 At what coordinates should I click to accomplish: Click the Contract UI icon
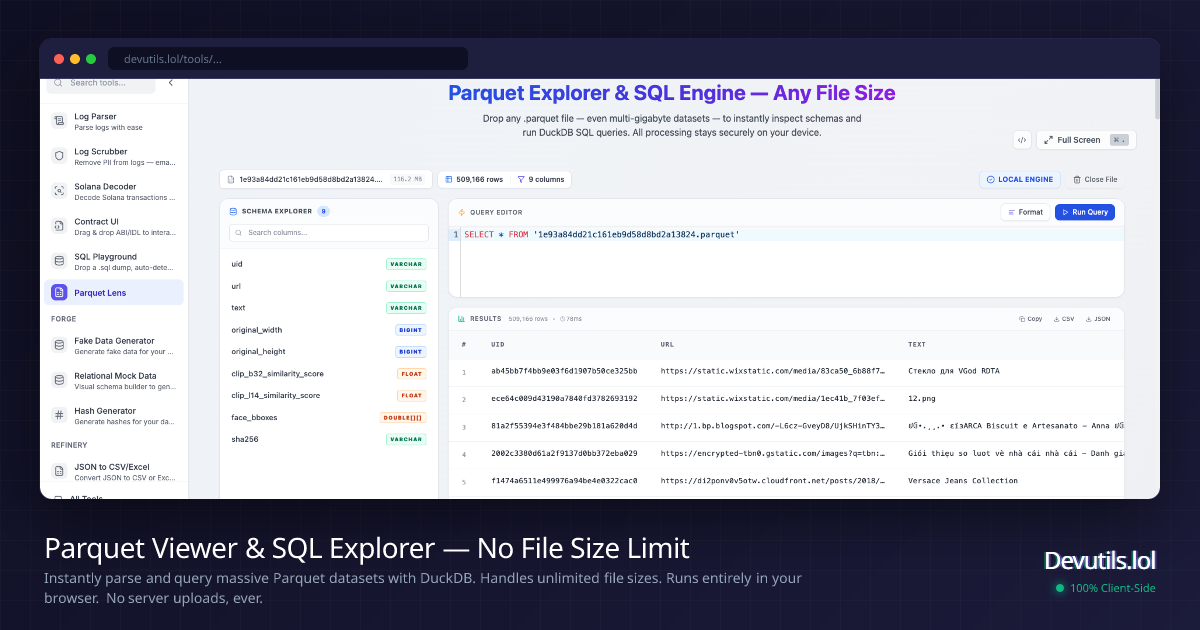pos(59,226)
